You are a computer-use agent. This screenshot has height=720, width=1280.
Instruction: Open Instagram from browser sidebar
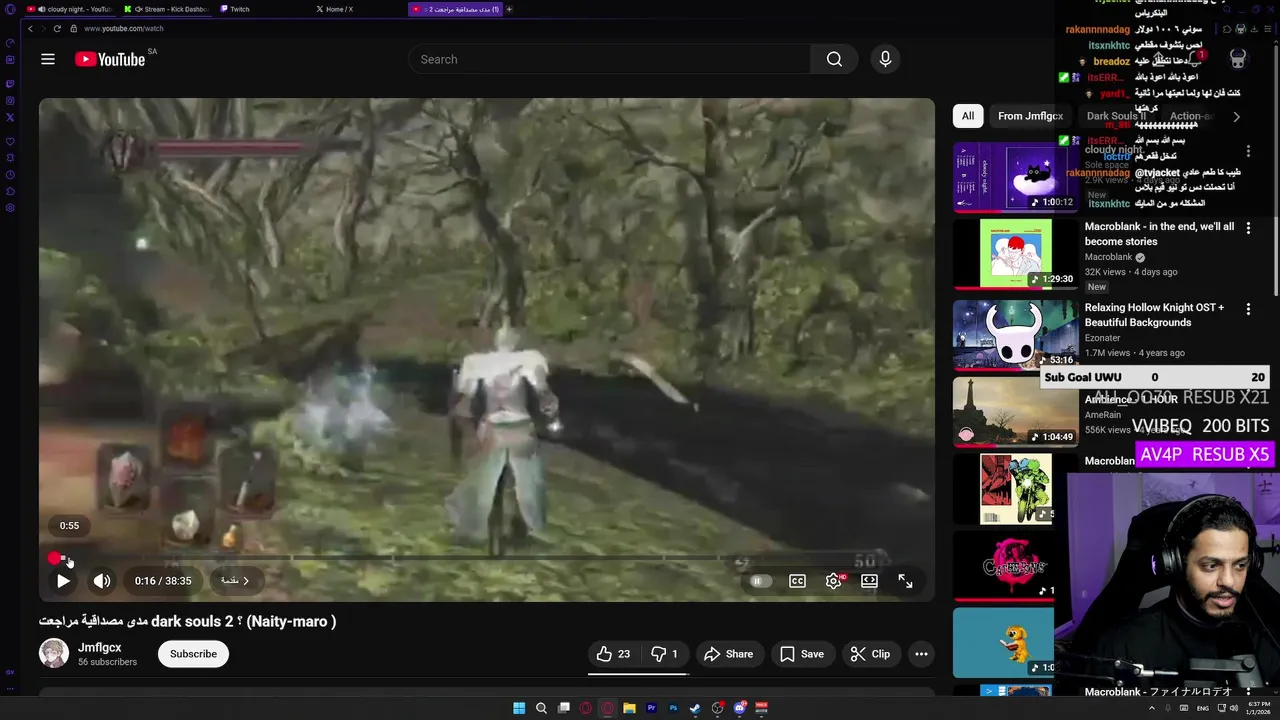(10, 100)
